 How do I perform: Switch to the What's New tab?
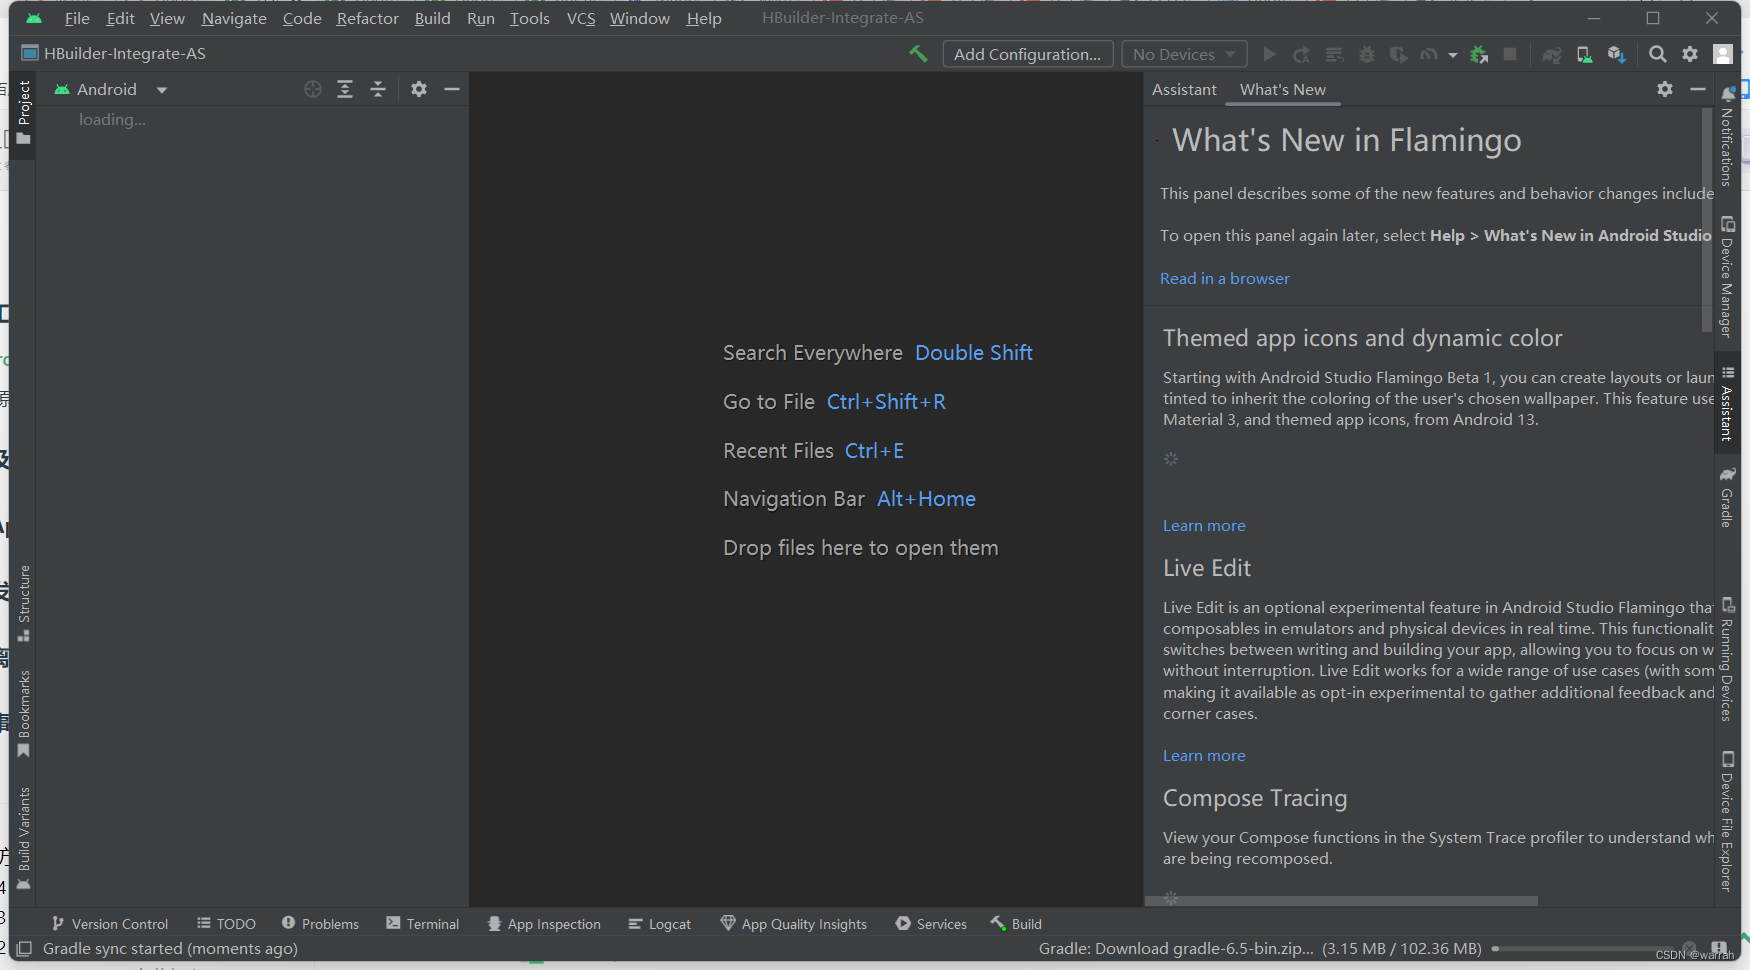point(1283,89)
